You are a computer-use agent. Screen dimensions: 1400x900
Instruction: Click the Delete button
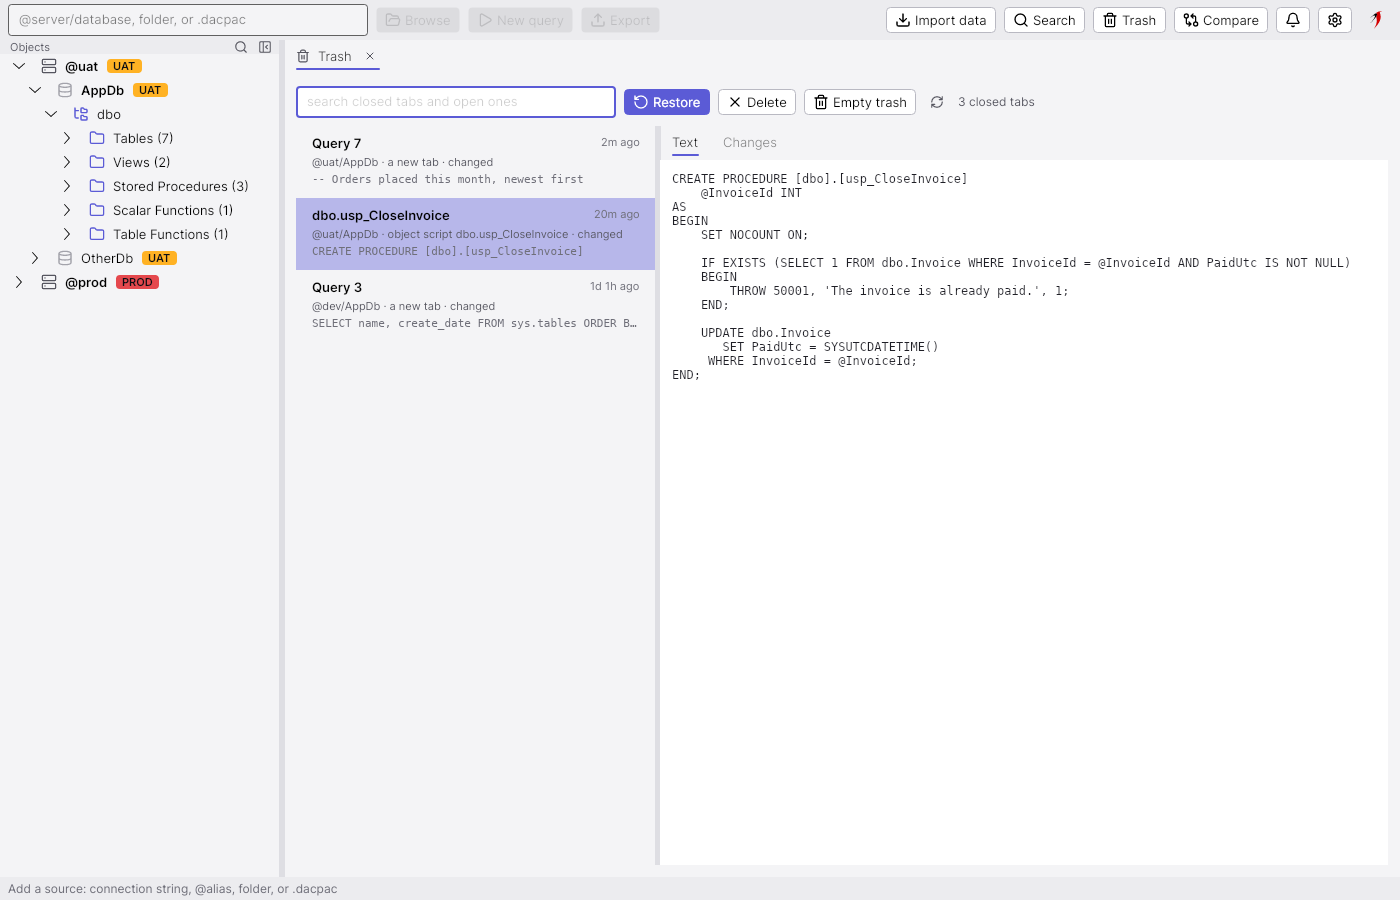pos(757,102)
